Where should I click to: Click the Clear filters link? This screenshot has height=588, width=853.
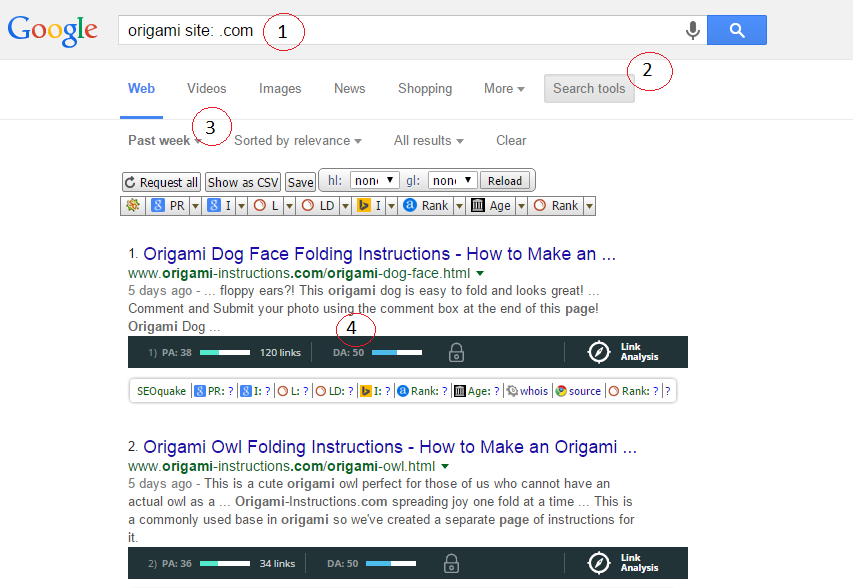tap(511, 140)
